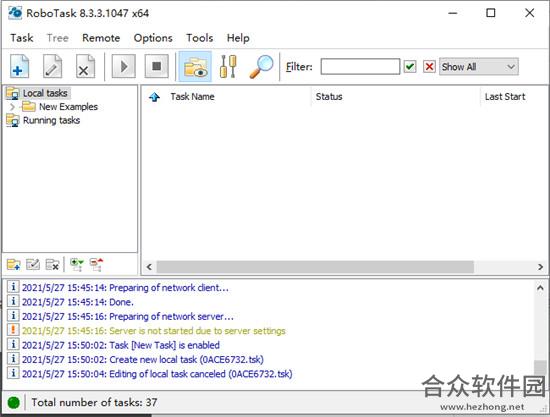Open the Tools menu
This screenshot has width=550, height=417.
200,38
